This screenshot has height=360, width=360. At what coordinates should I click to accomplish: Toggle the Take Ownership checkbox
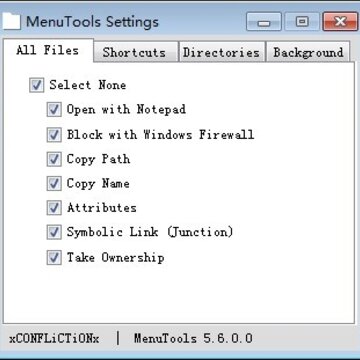click(x=54, y=258)
